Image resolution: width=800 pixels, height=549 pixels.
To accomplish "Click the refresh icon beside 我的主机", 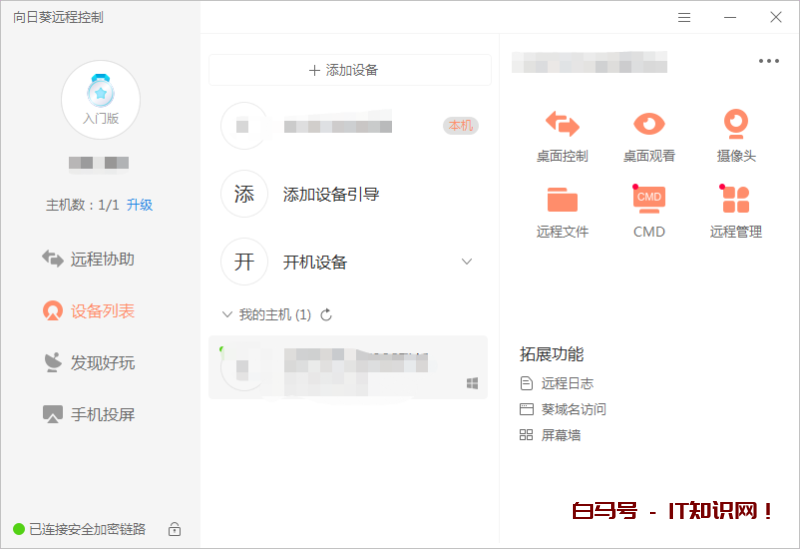I will pos(326,315).
